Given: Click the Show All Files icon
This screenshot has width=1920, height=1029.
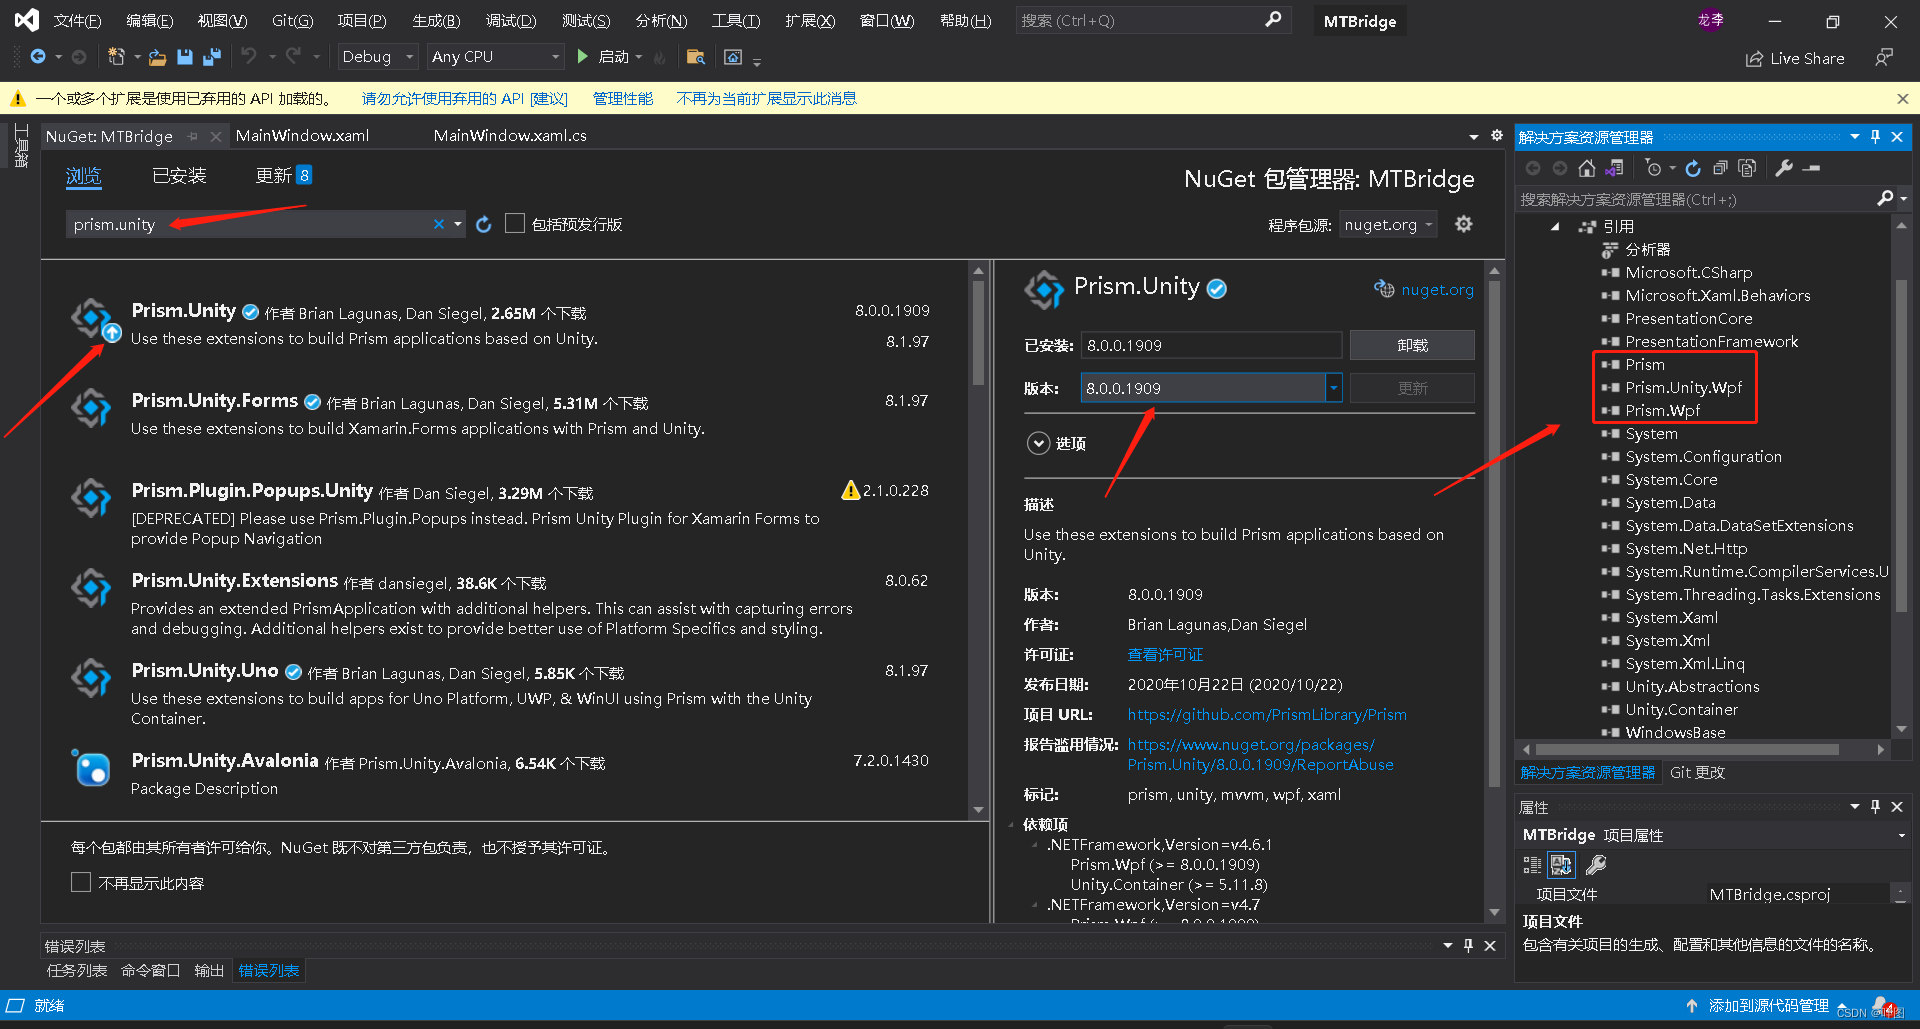Looking at the screenshot, I should 1747,168.
